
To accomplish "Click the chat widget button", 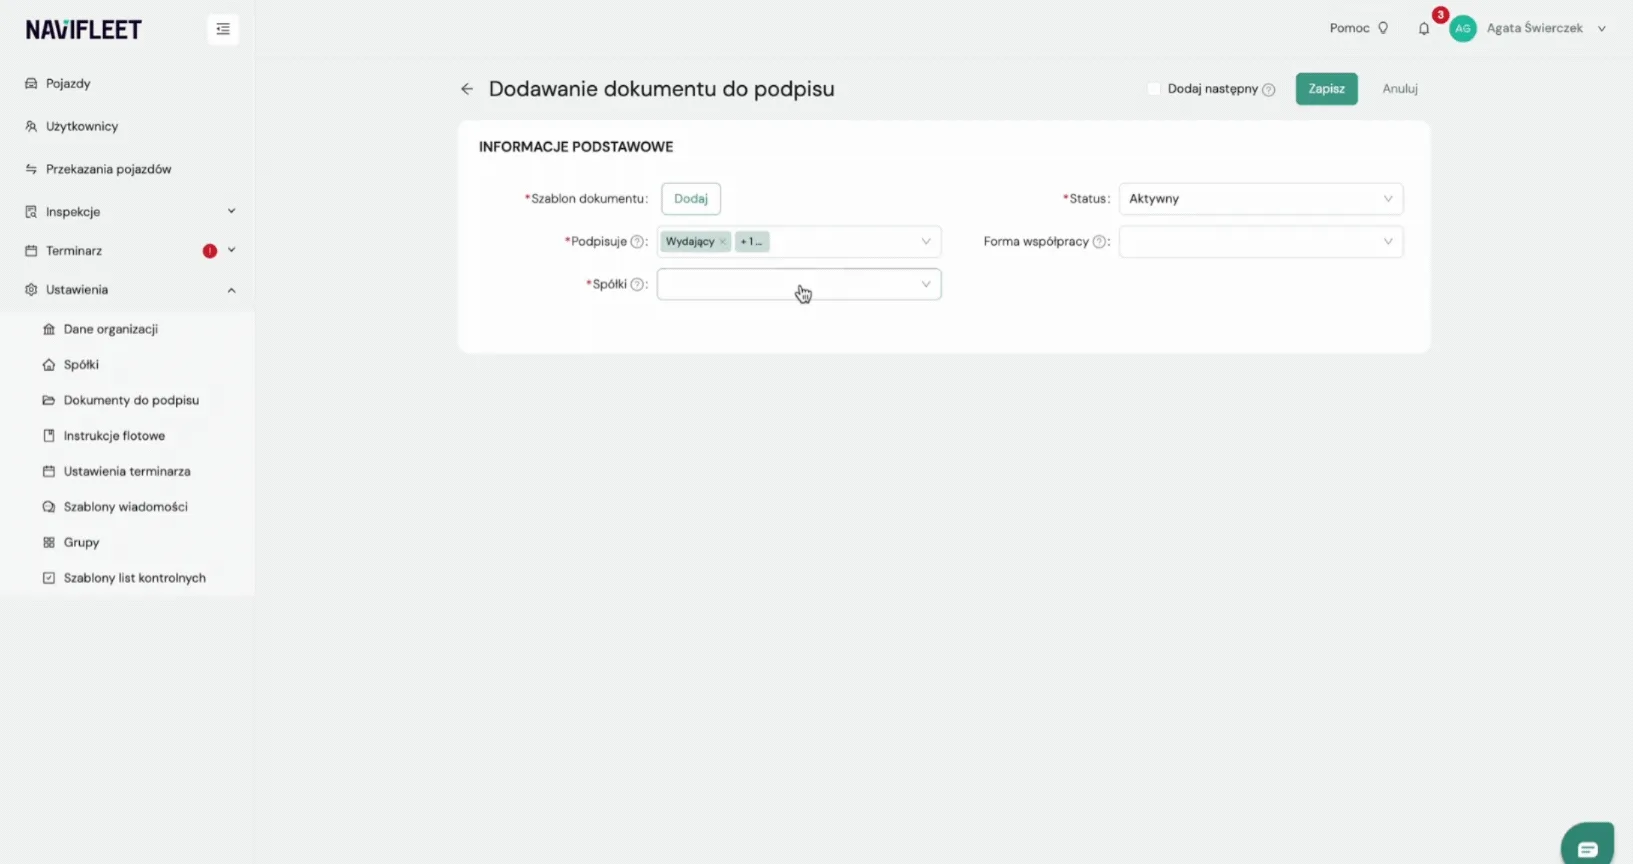I will [x=1587, y=845].
